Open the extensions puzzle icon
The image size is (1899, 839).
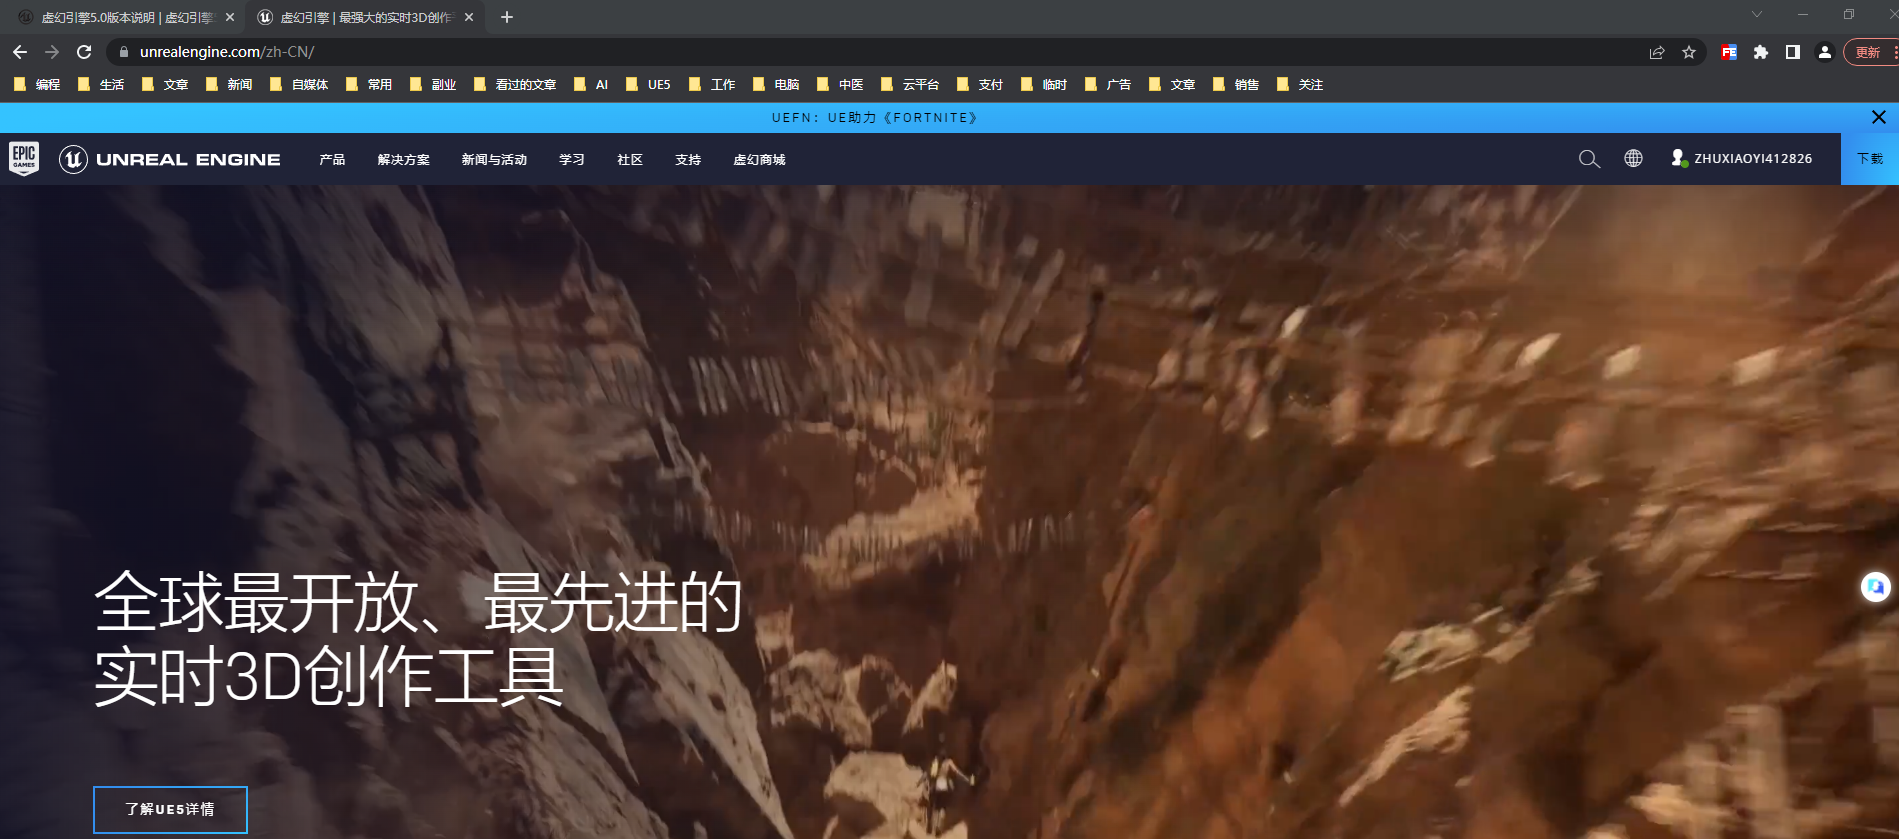1761,52
